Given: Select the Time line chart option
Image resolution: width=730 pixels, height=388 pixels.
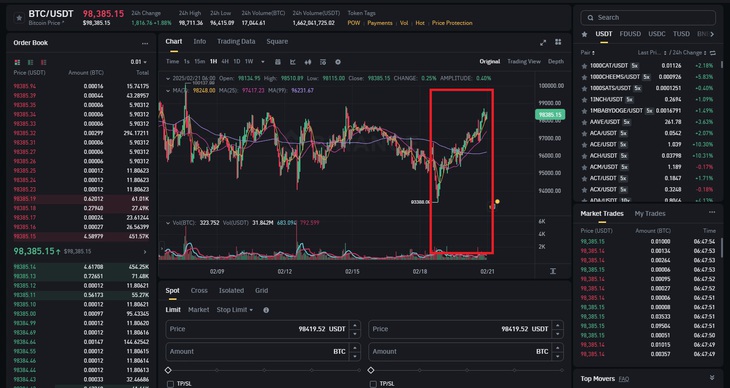Looking at the screenshot, I should (x=172, y=61).
